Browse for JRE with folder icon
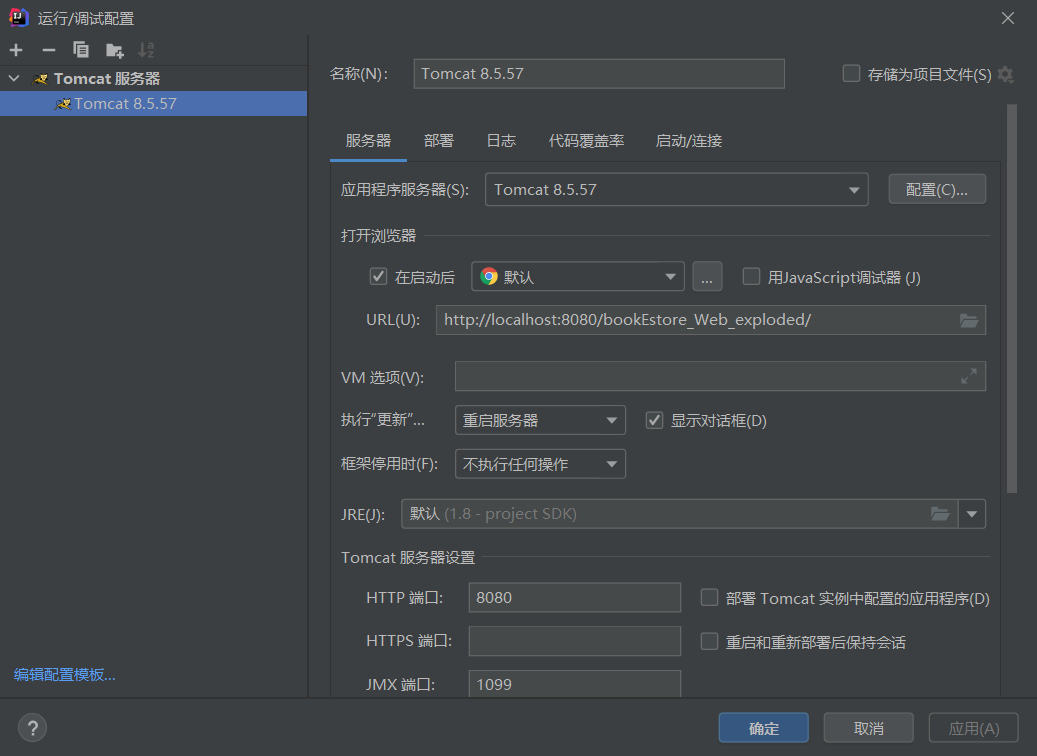This screenshot has width=1037, height=756. [x=940, y=514]
